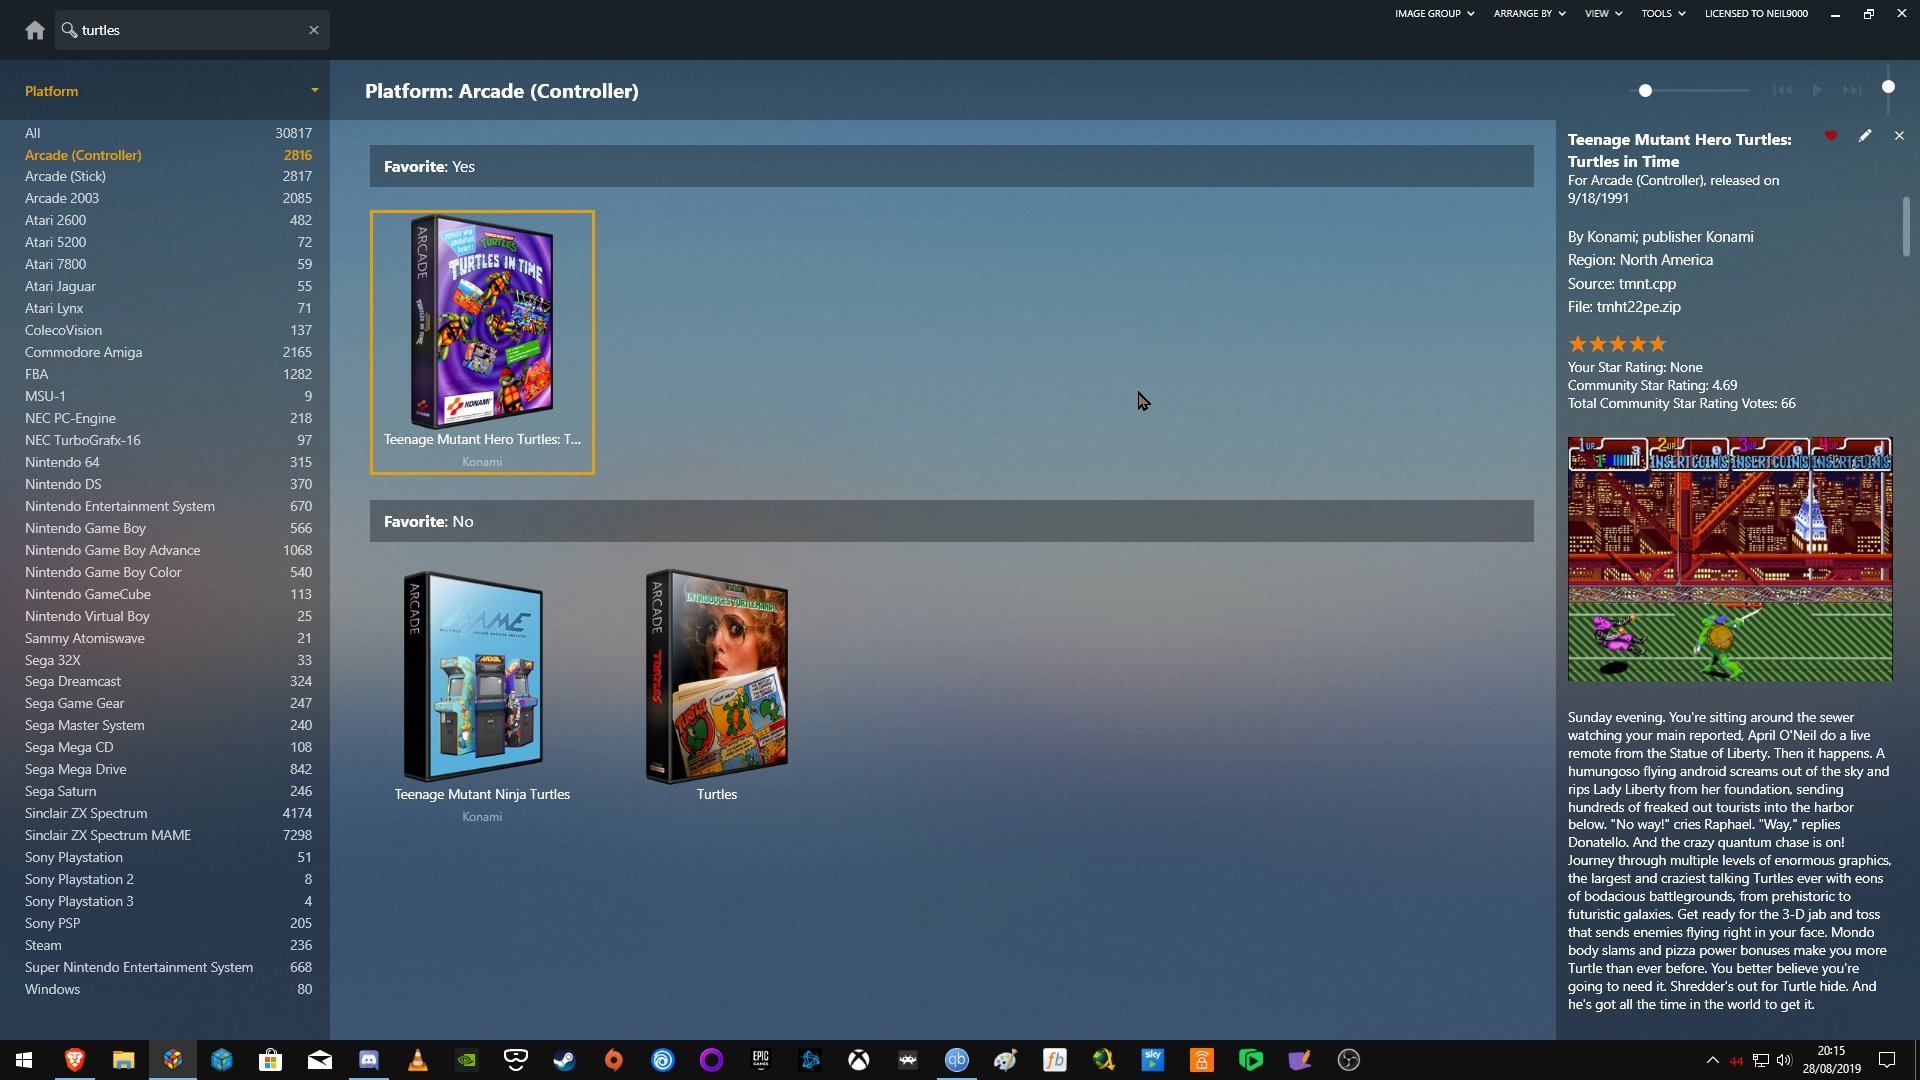Skip to previous music track

pyautogui.click(x=1782, y=90)
